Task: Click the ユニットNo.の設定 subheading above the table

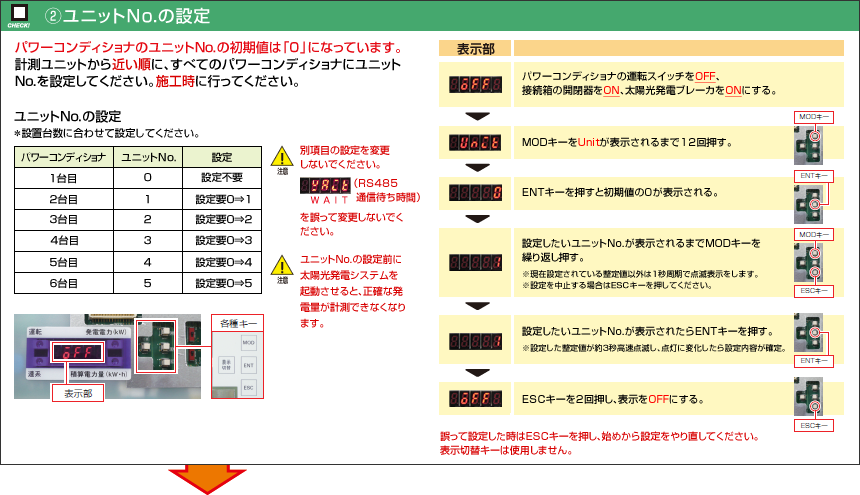Action: coord(67,116)
